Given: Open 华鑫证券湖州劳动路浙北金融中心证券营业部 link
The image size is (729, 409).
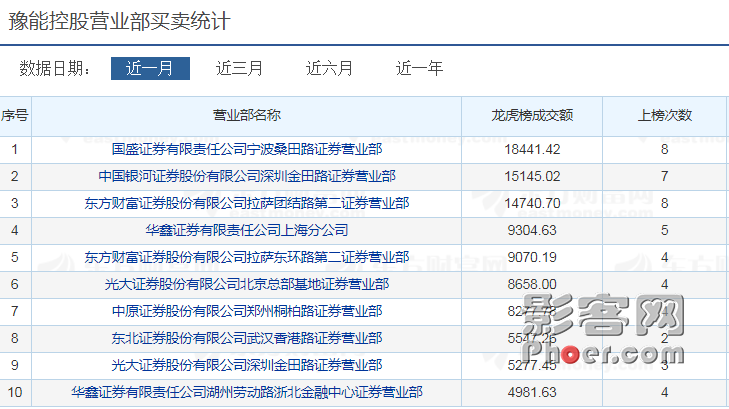Looking at the screenshot, I should 247,392.
